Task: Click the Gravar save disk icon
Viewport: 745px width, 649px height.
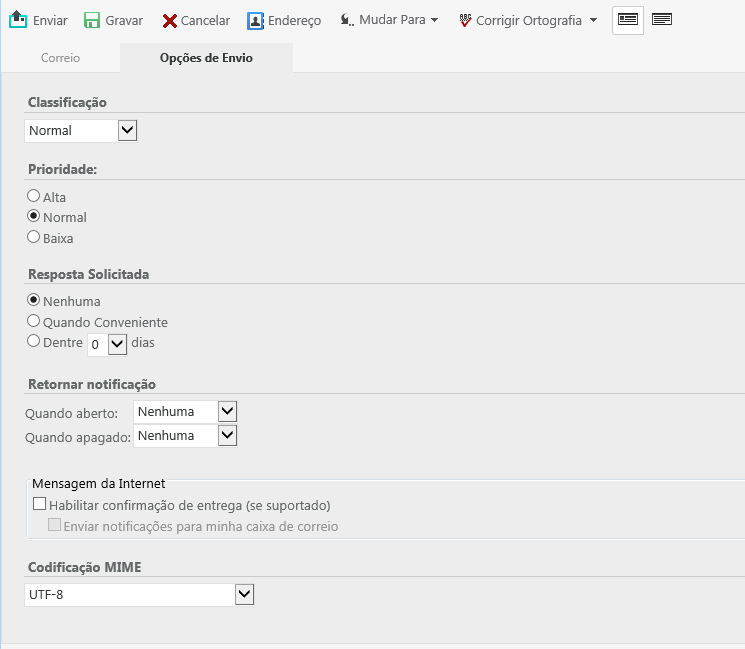Action: click(x=92, y=20)
